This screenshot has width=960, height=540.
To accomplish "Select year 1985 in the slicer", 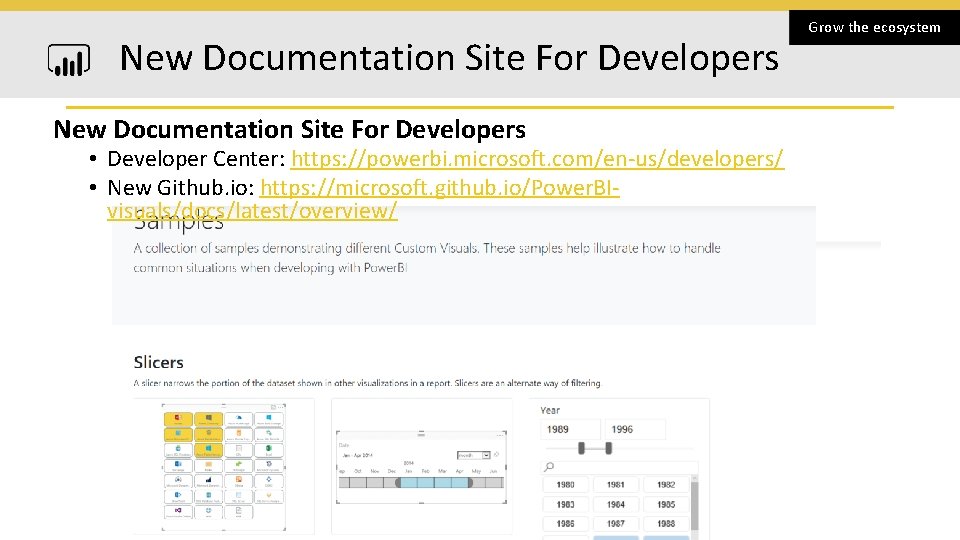I will [x=666, y=504].
